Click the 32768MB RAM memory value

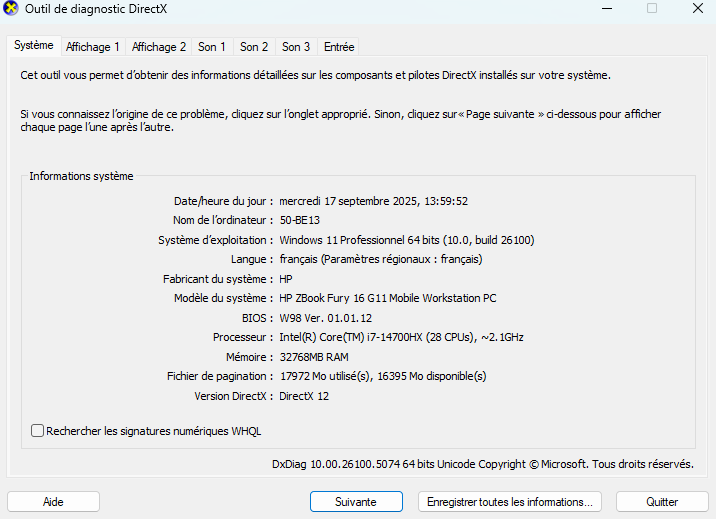click(314, 357)
